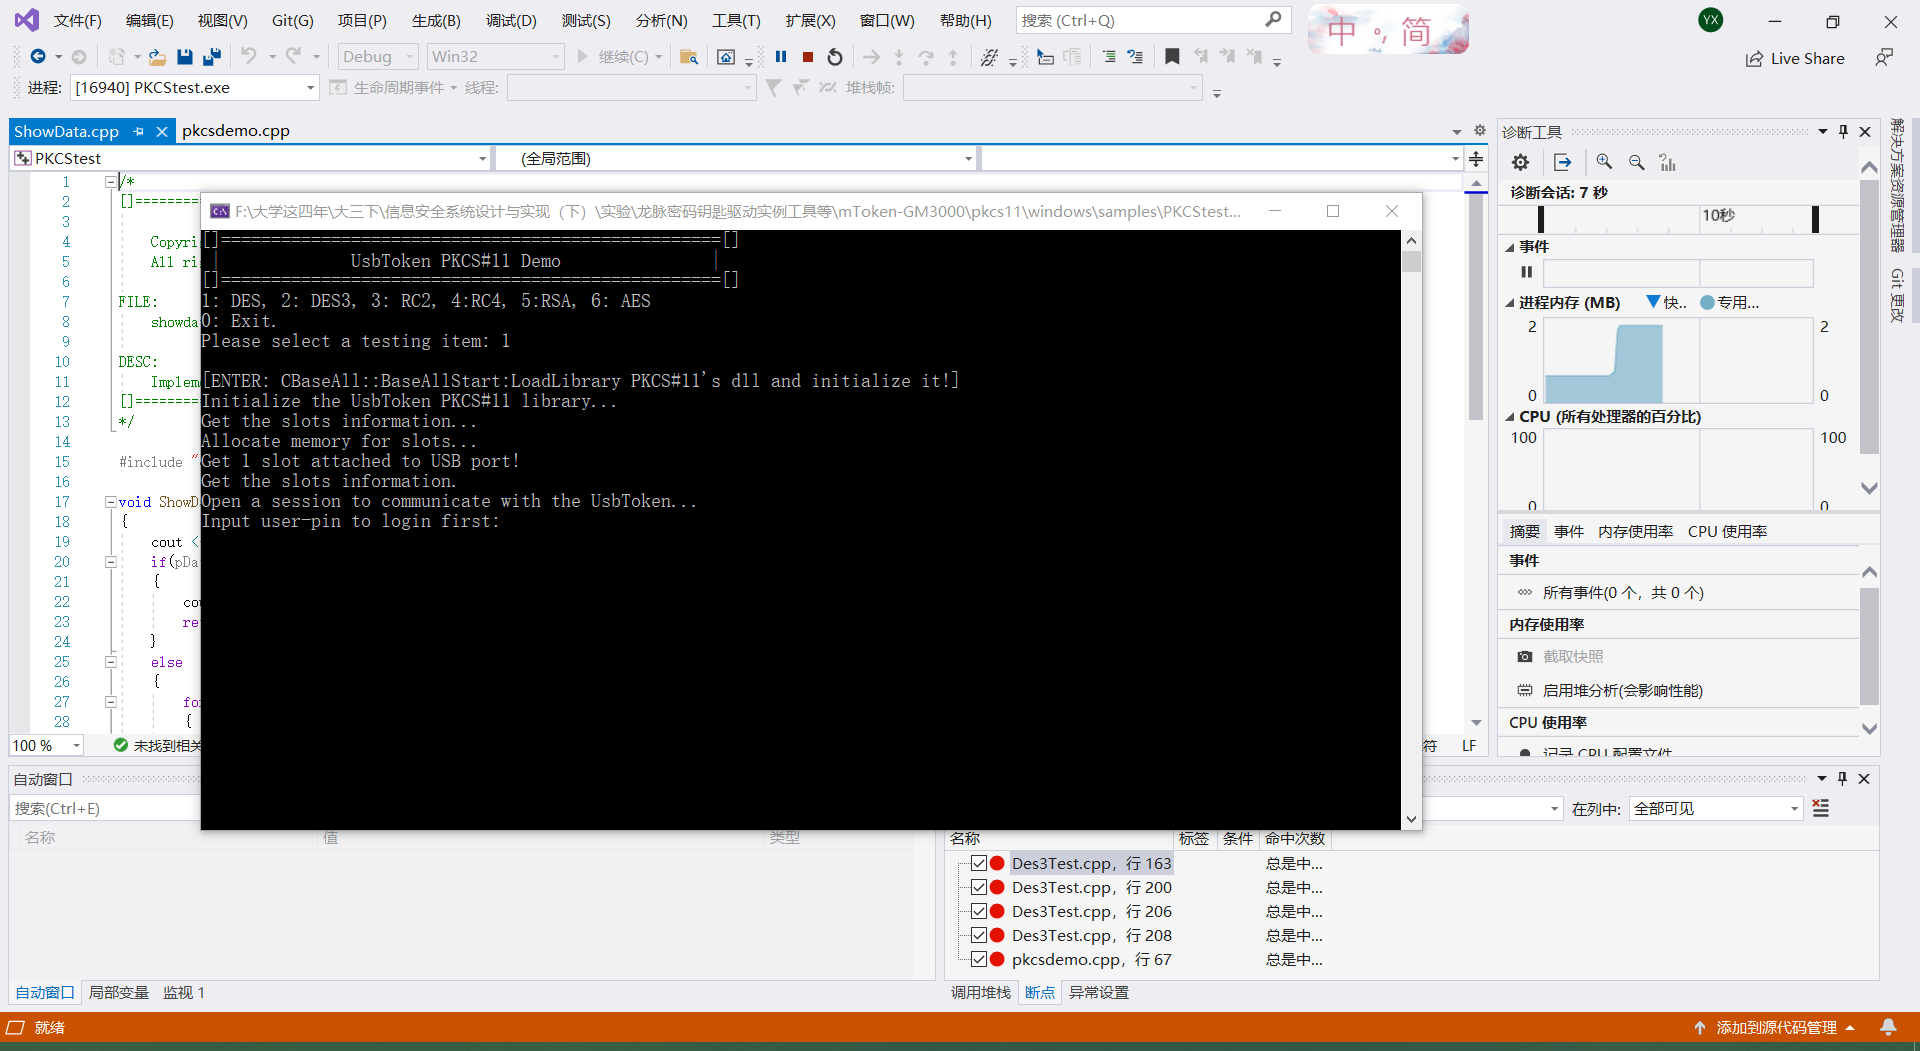Open the PKCStest project scope dropdown
This screenshot has width=1920, height=1051.
(251, 159)
